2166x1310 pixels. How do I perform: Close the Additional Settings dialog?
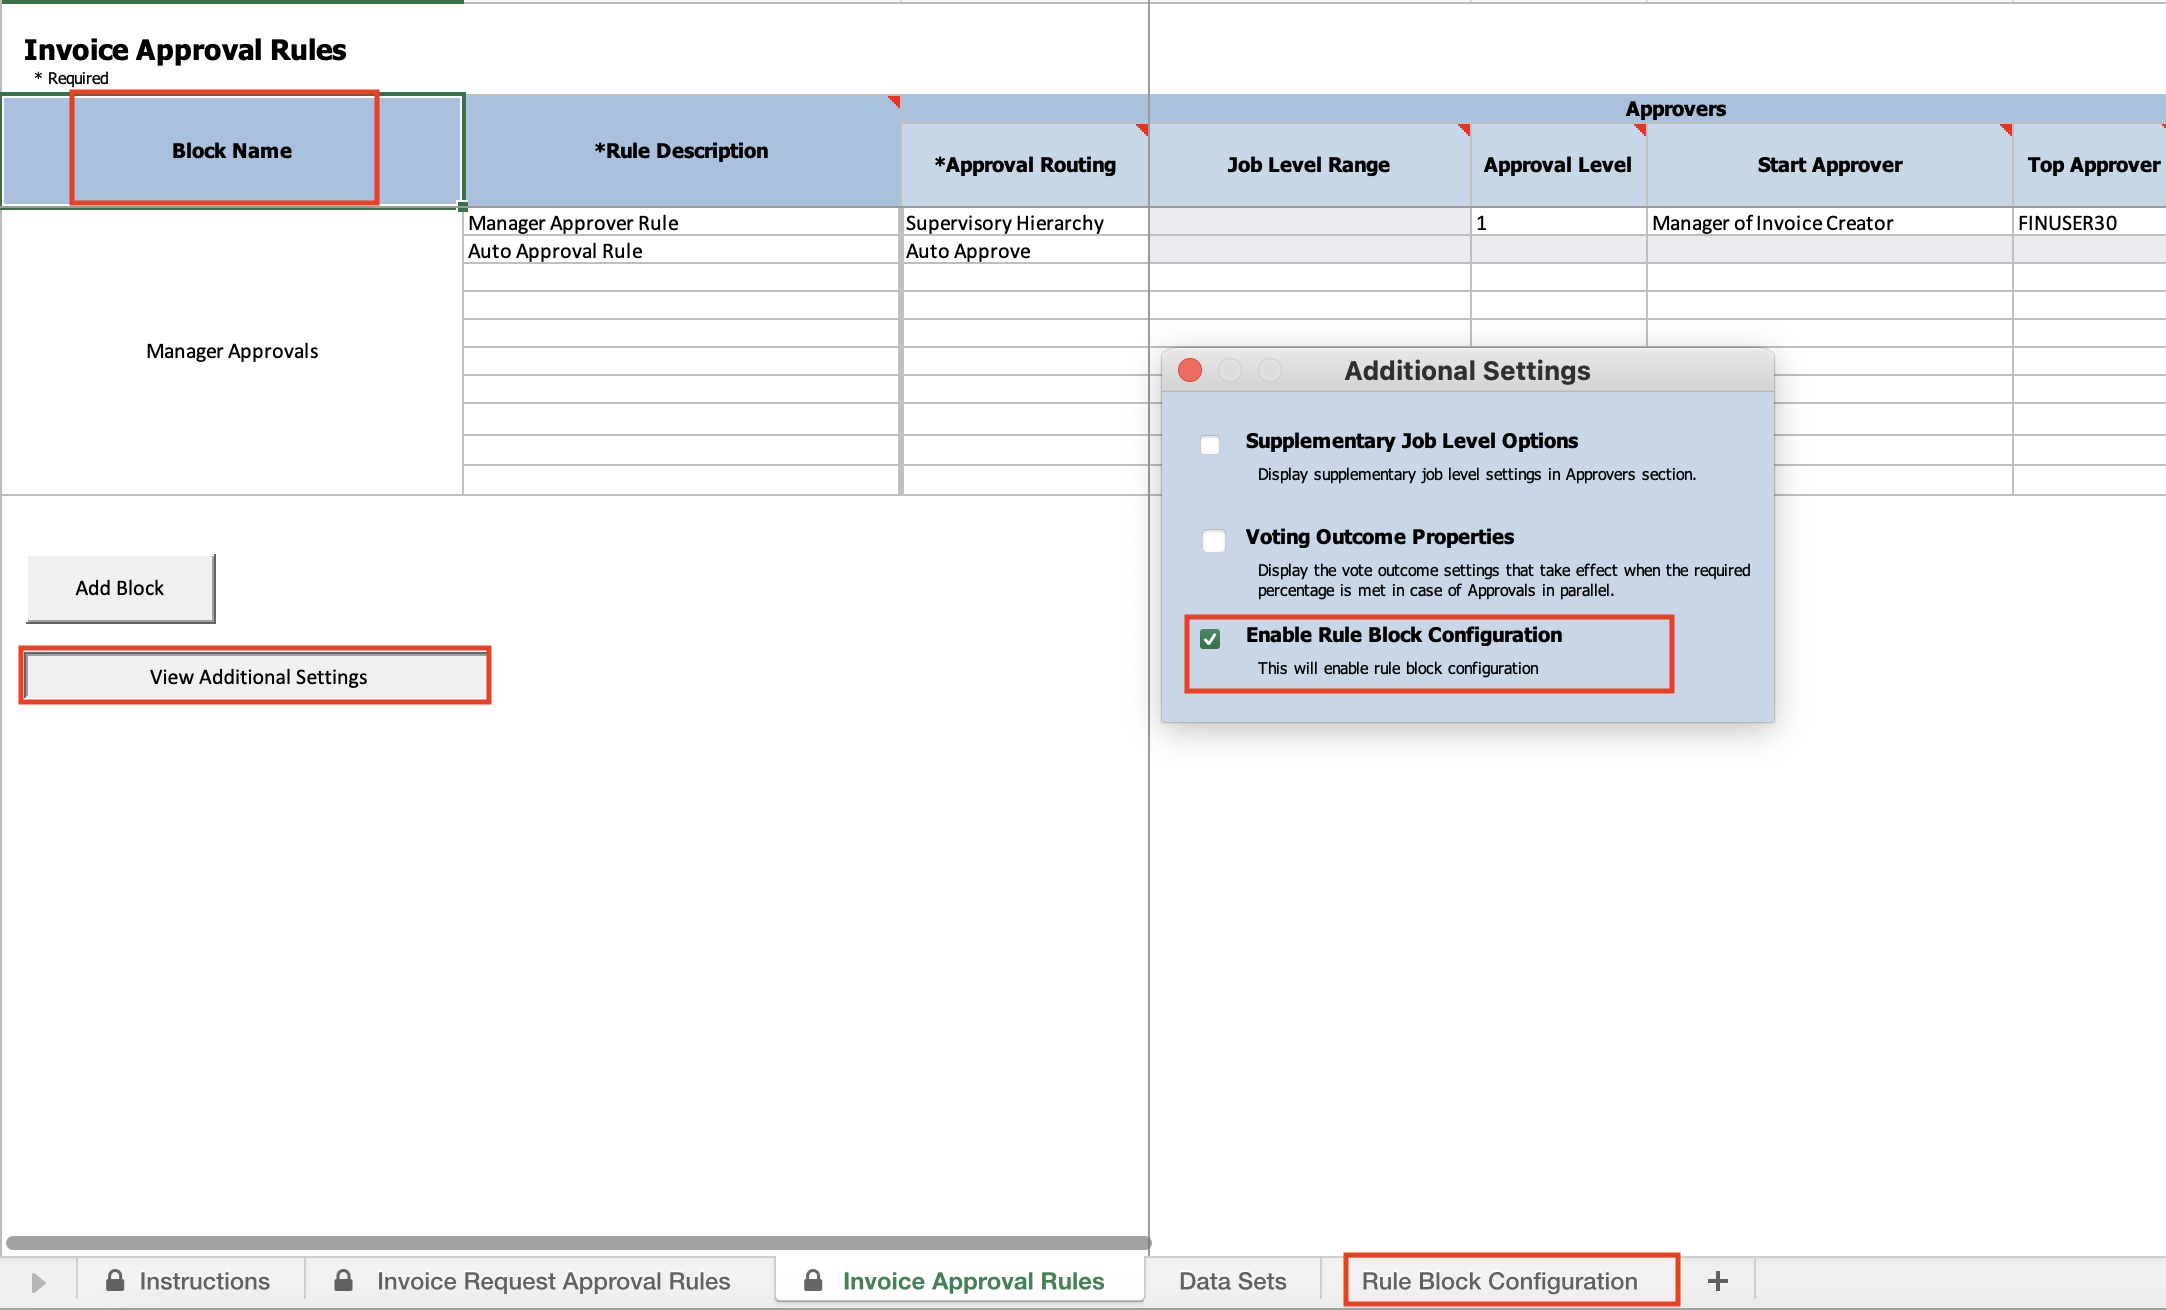1190,370
